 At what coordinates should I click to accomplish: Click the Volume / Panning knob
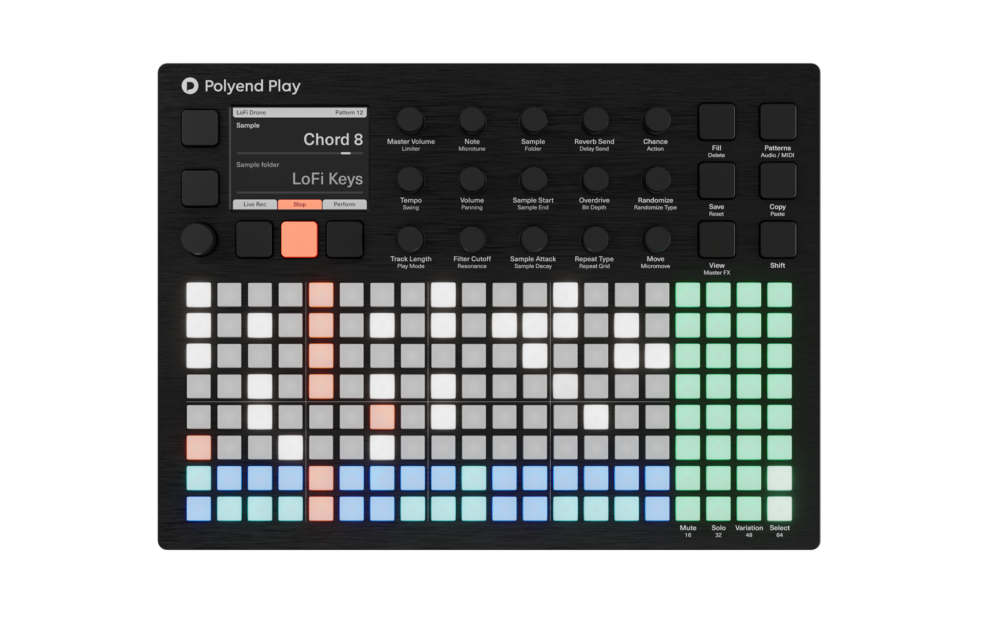[x=471, y=179]
